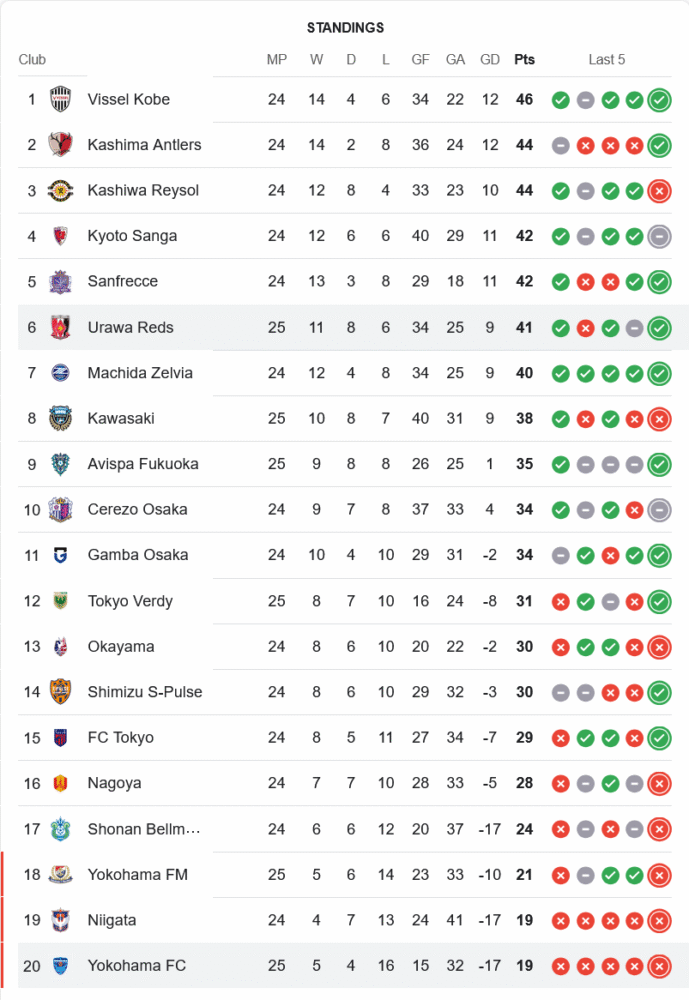Open the Machida Zelvia team page
689x1000 pixels.
point(140,373)
